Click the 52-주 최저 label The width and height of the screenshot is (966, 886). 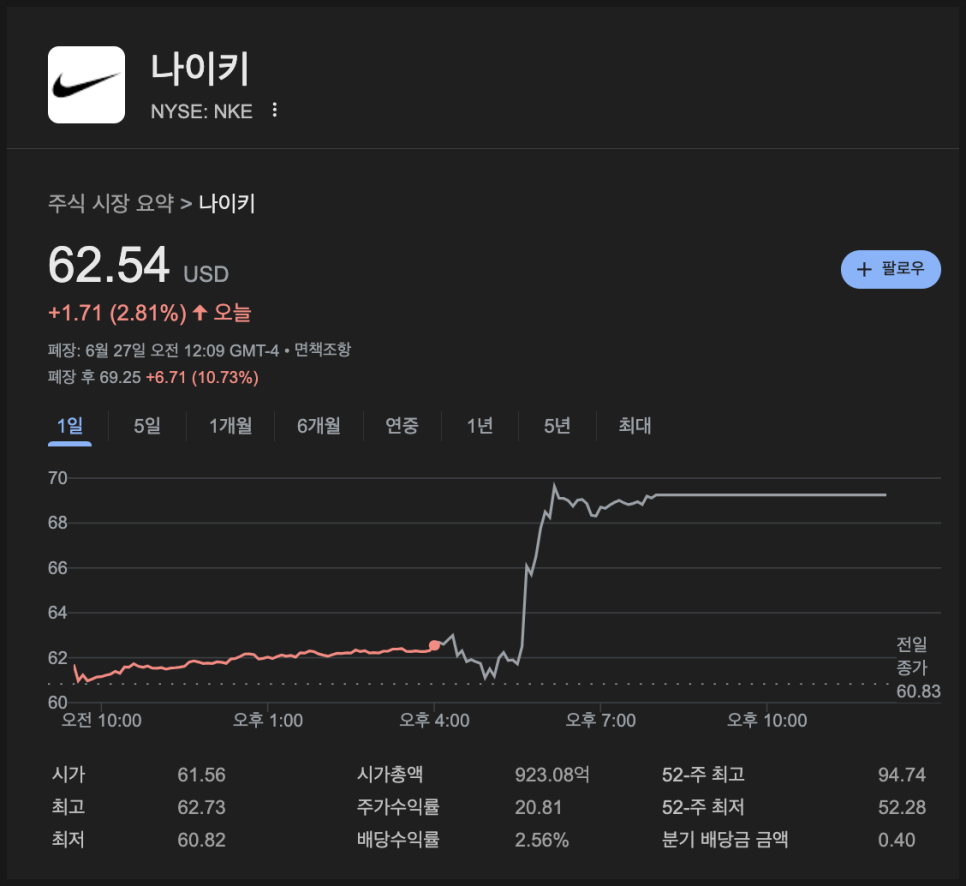click(703, 807)
